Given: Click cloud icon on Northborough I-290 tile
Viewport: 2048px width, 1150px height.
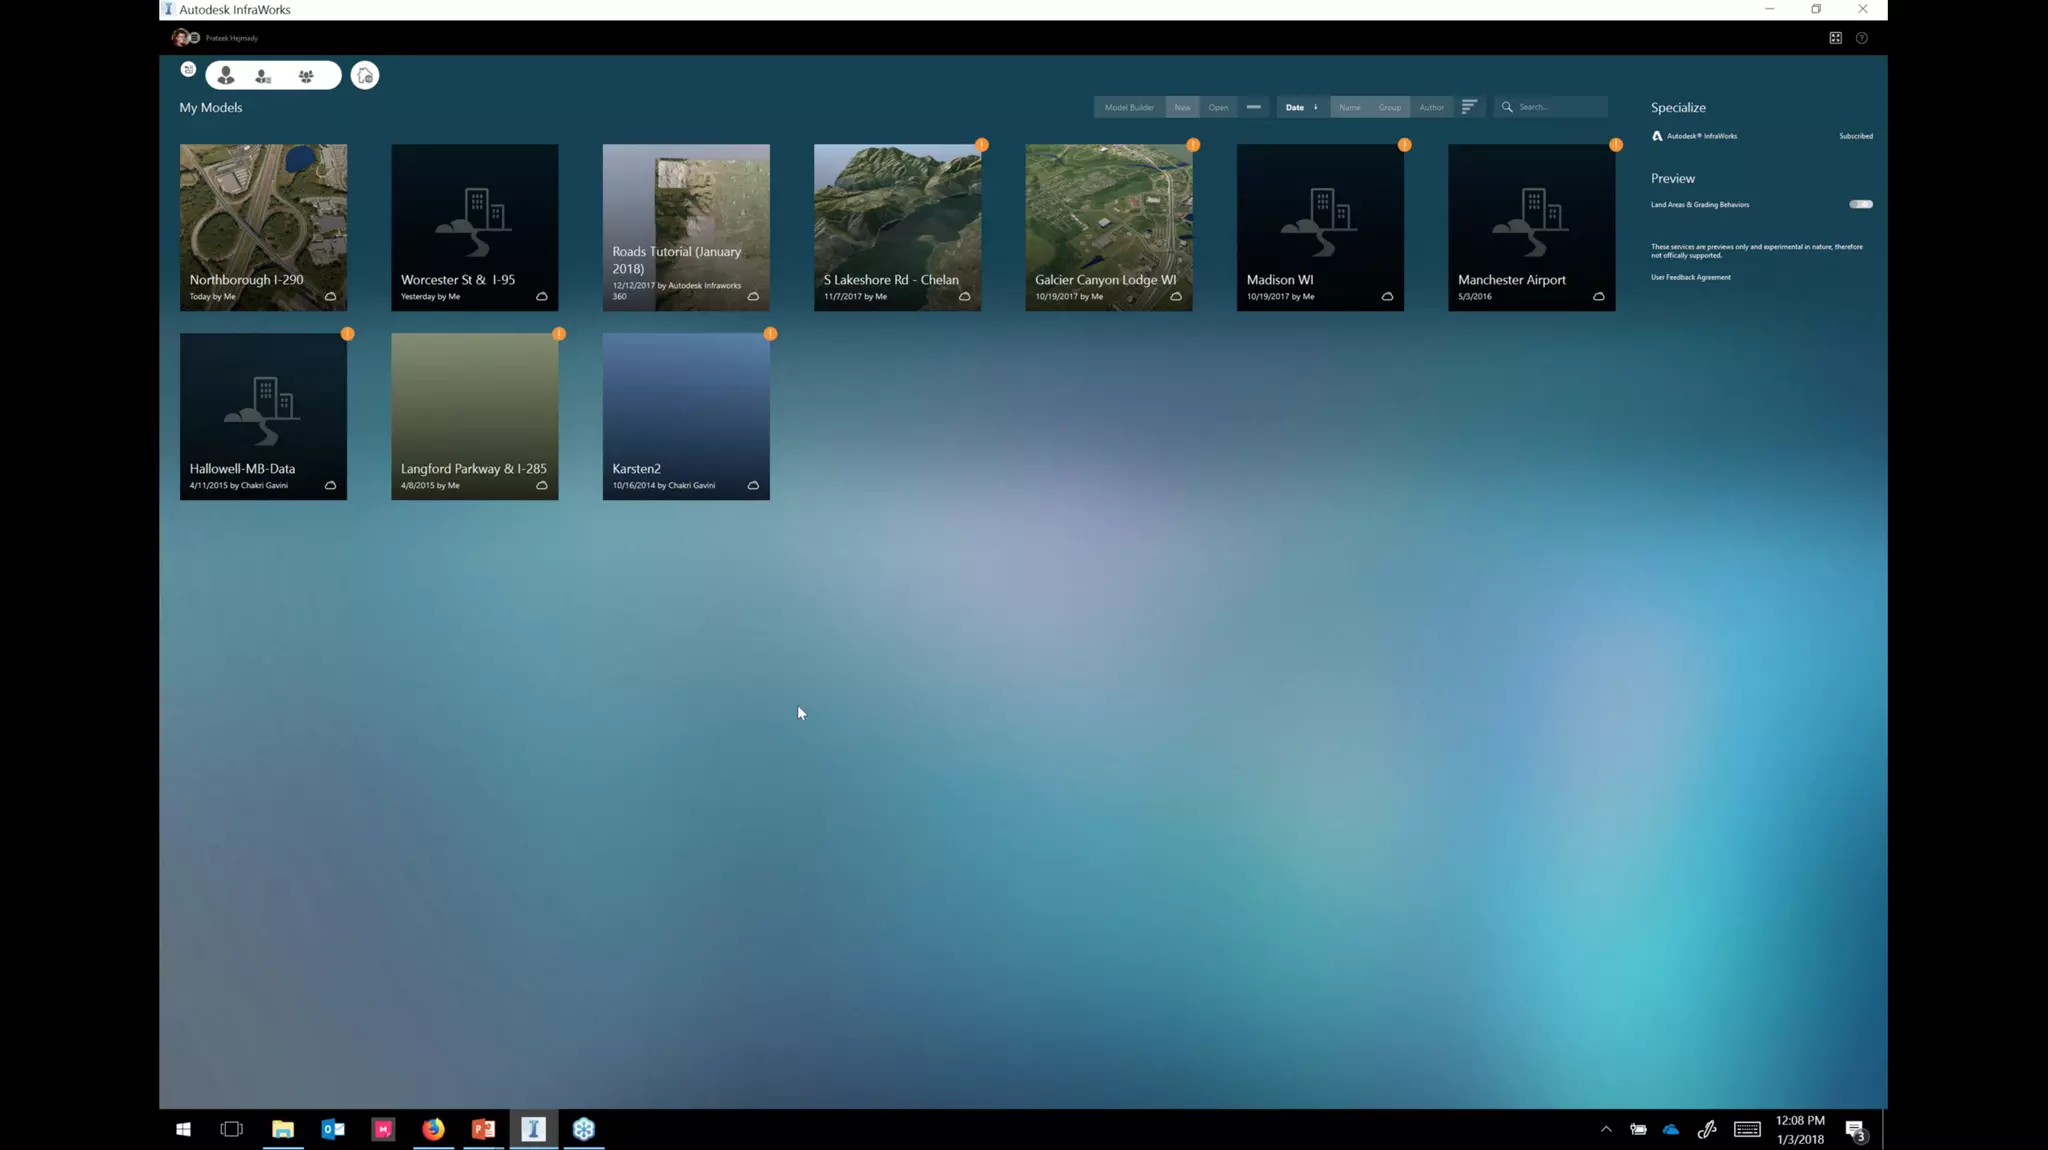Looking at the screenshot, I should tap(330, 297).
